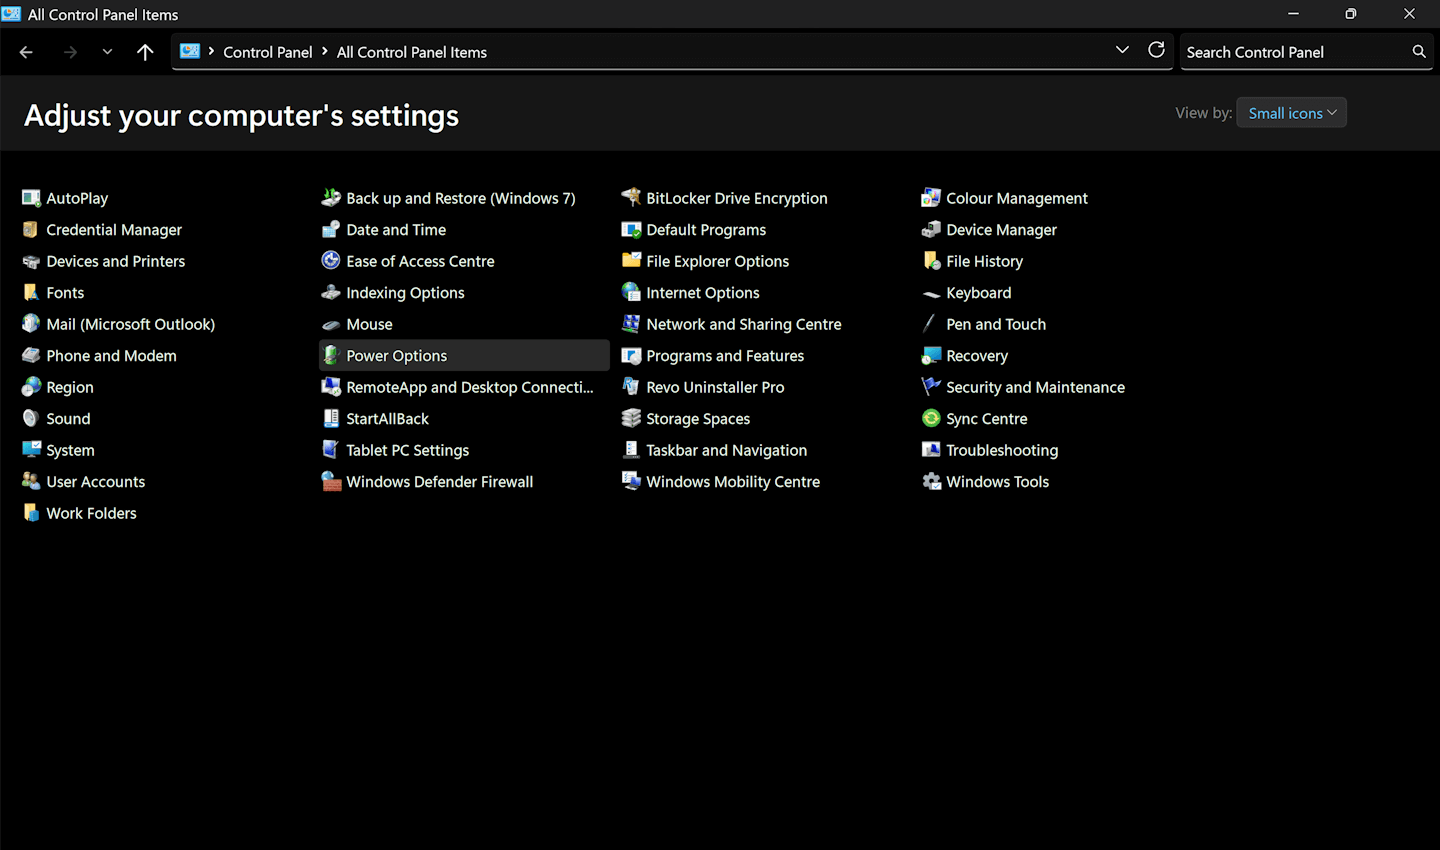The image size is (1440, 850).
Task: Refresh the Control Panel view
Action: tap(1156, 51)
